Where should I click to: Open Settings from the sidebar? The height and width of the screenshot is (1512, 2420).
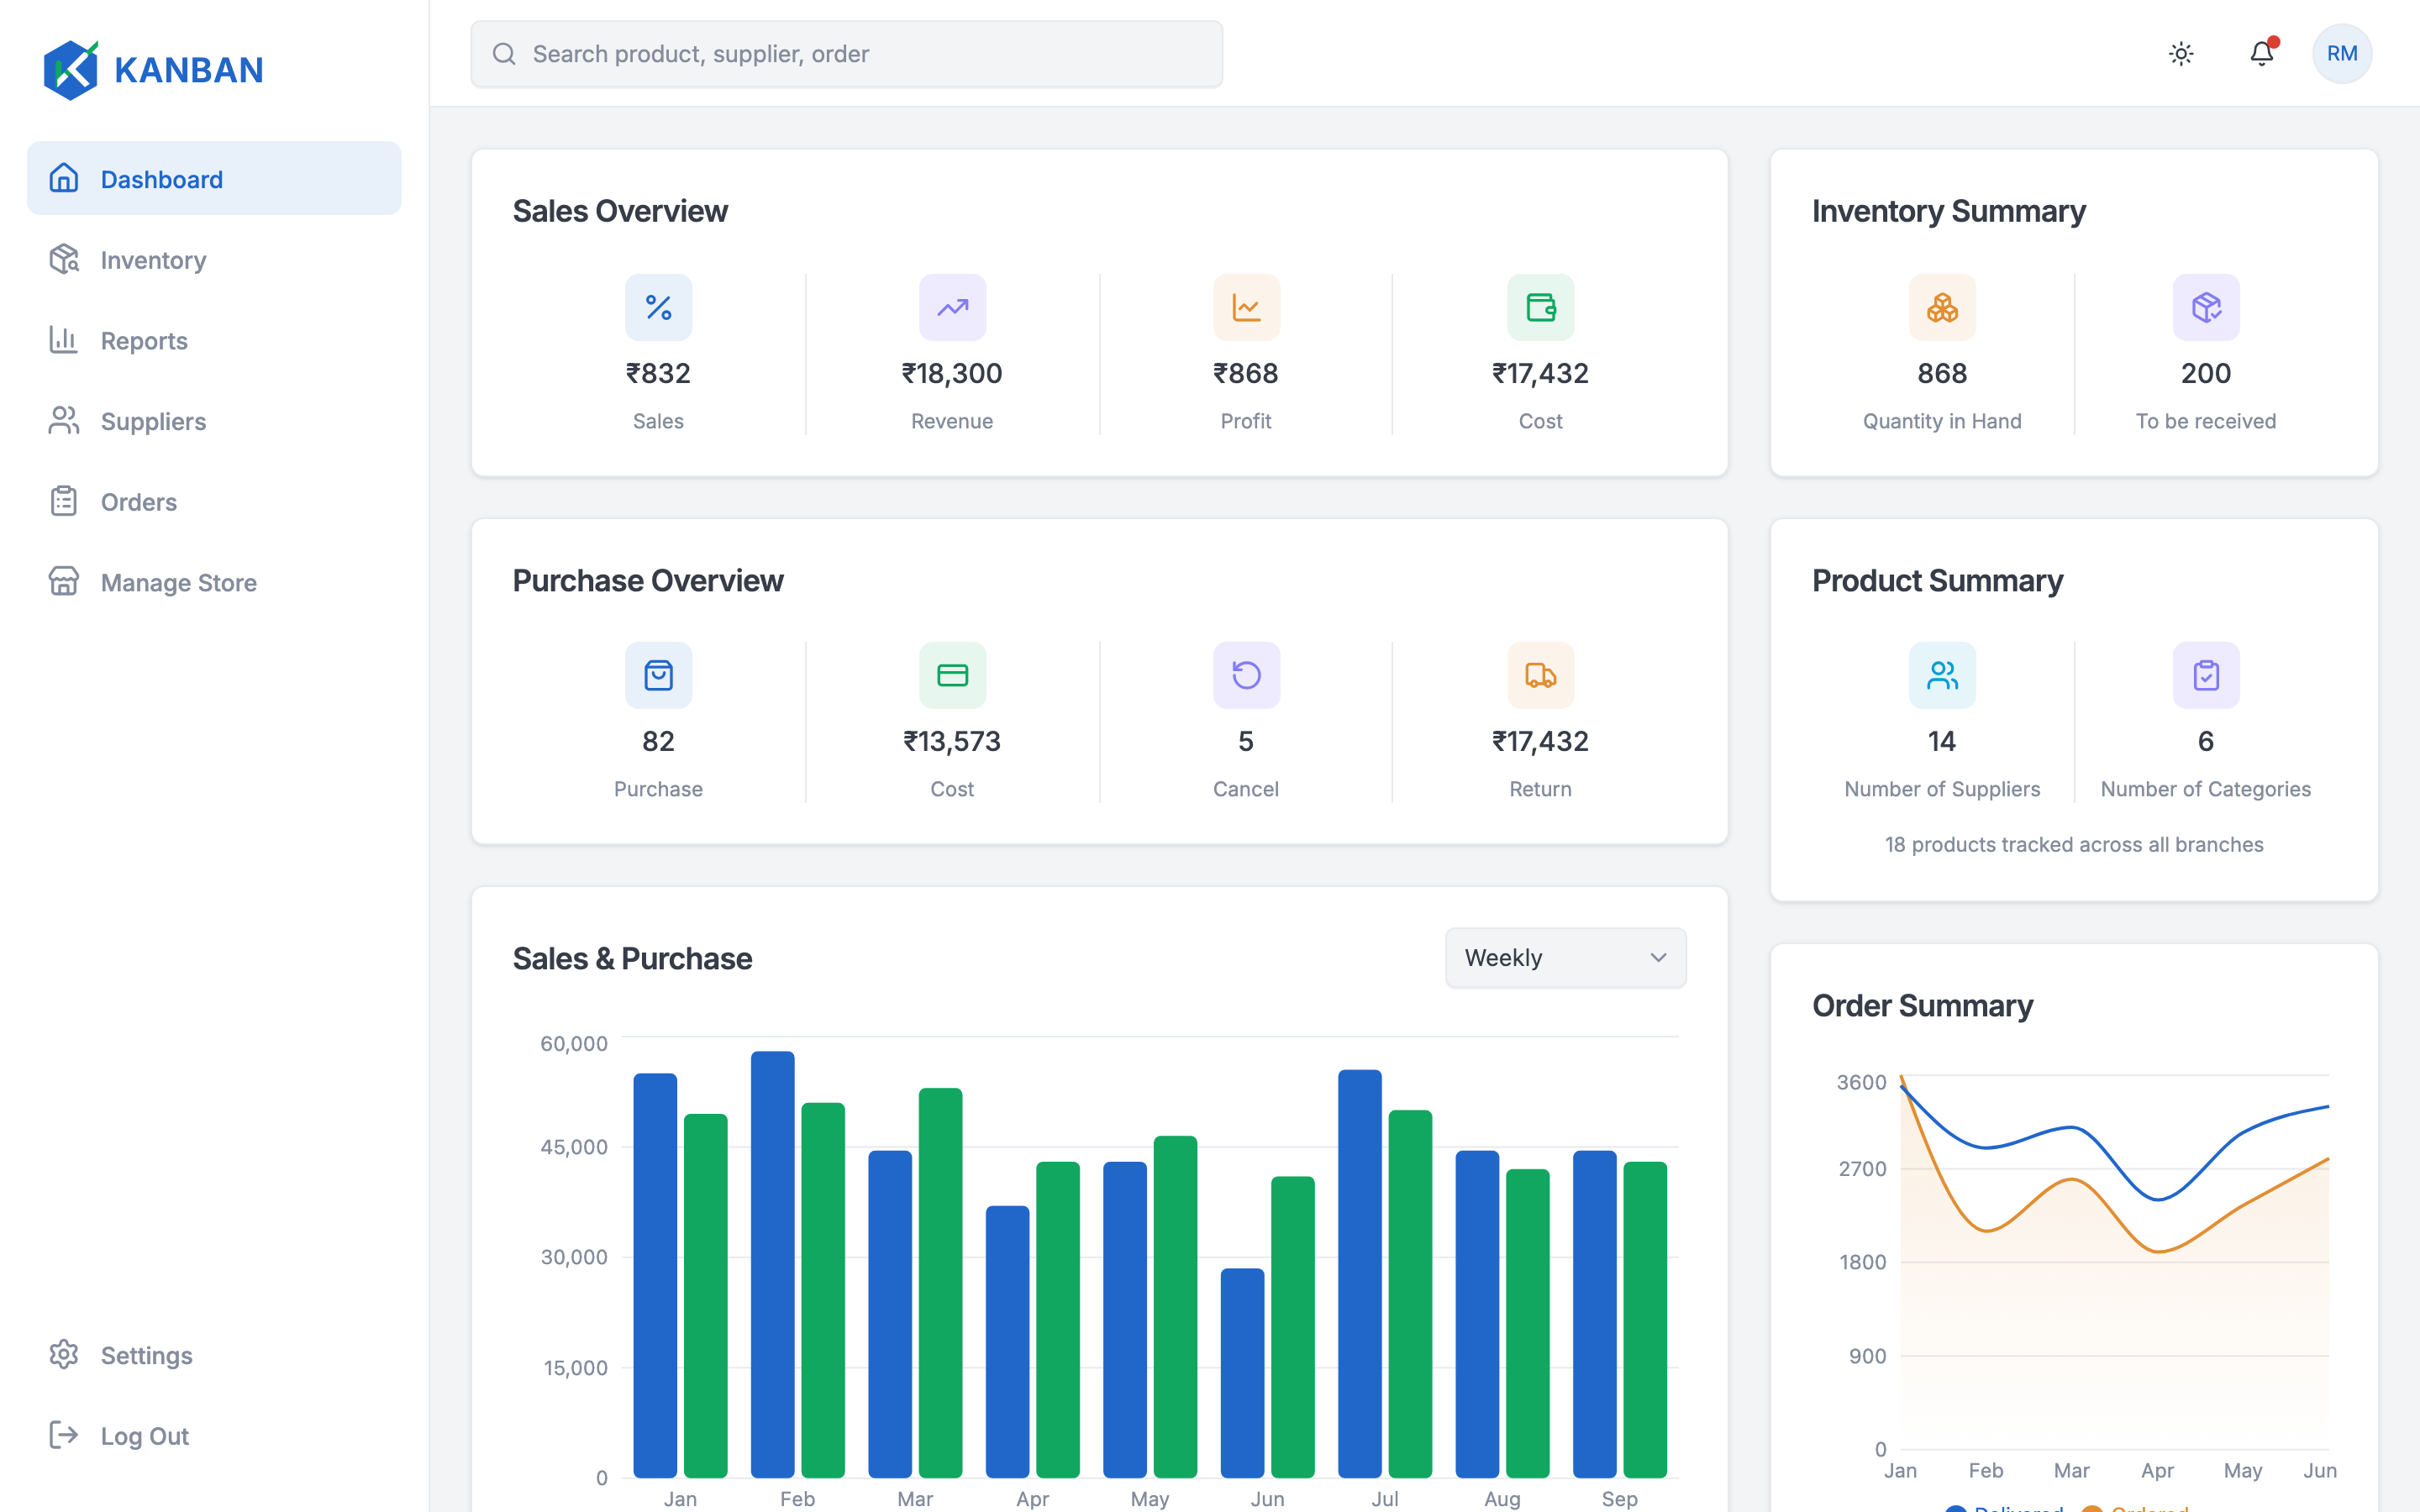tap(214, 1355)
